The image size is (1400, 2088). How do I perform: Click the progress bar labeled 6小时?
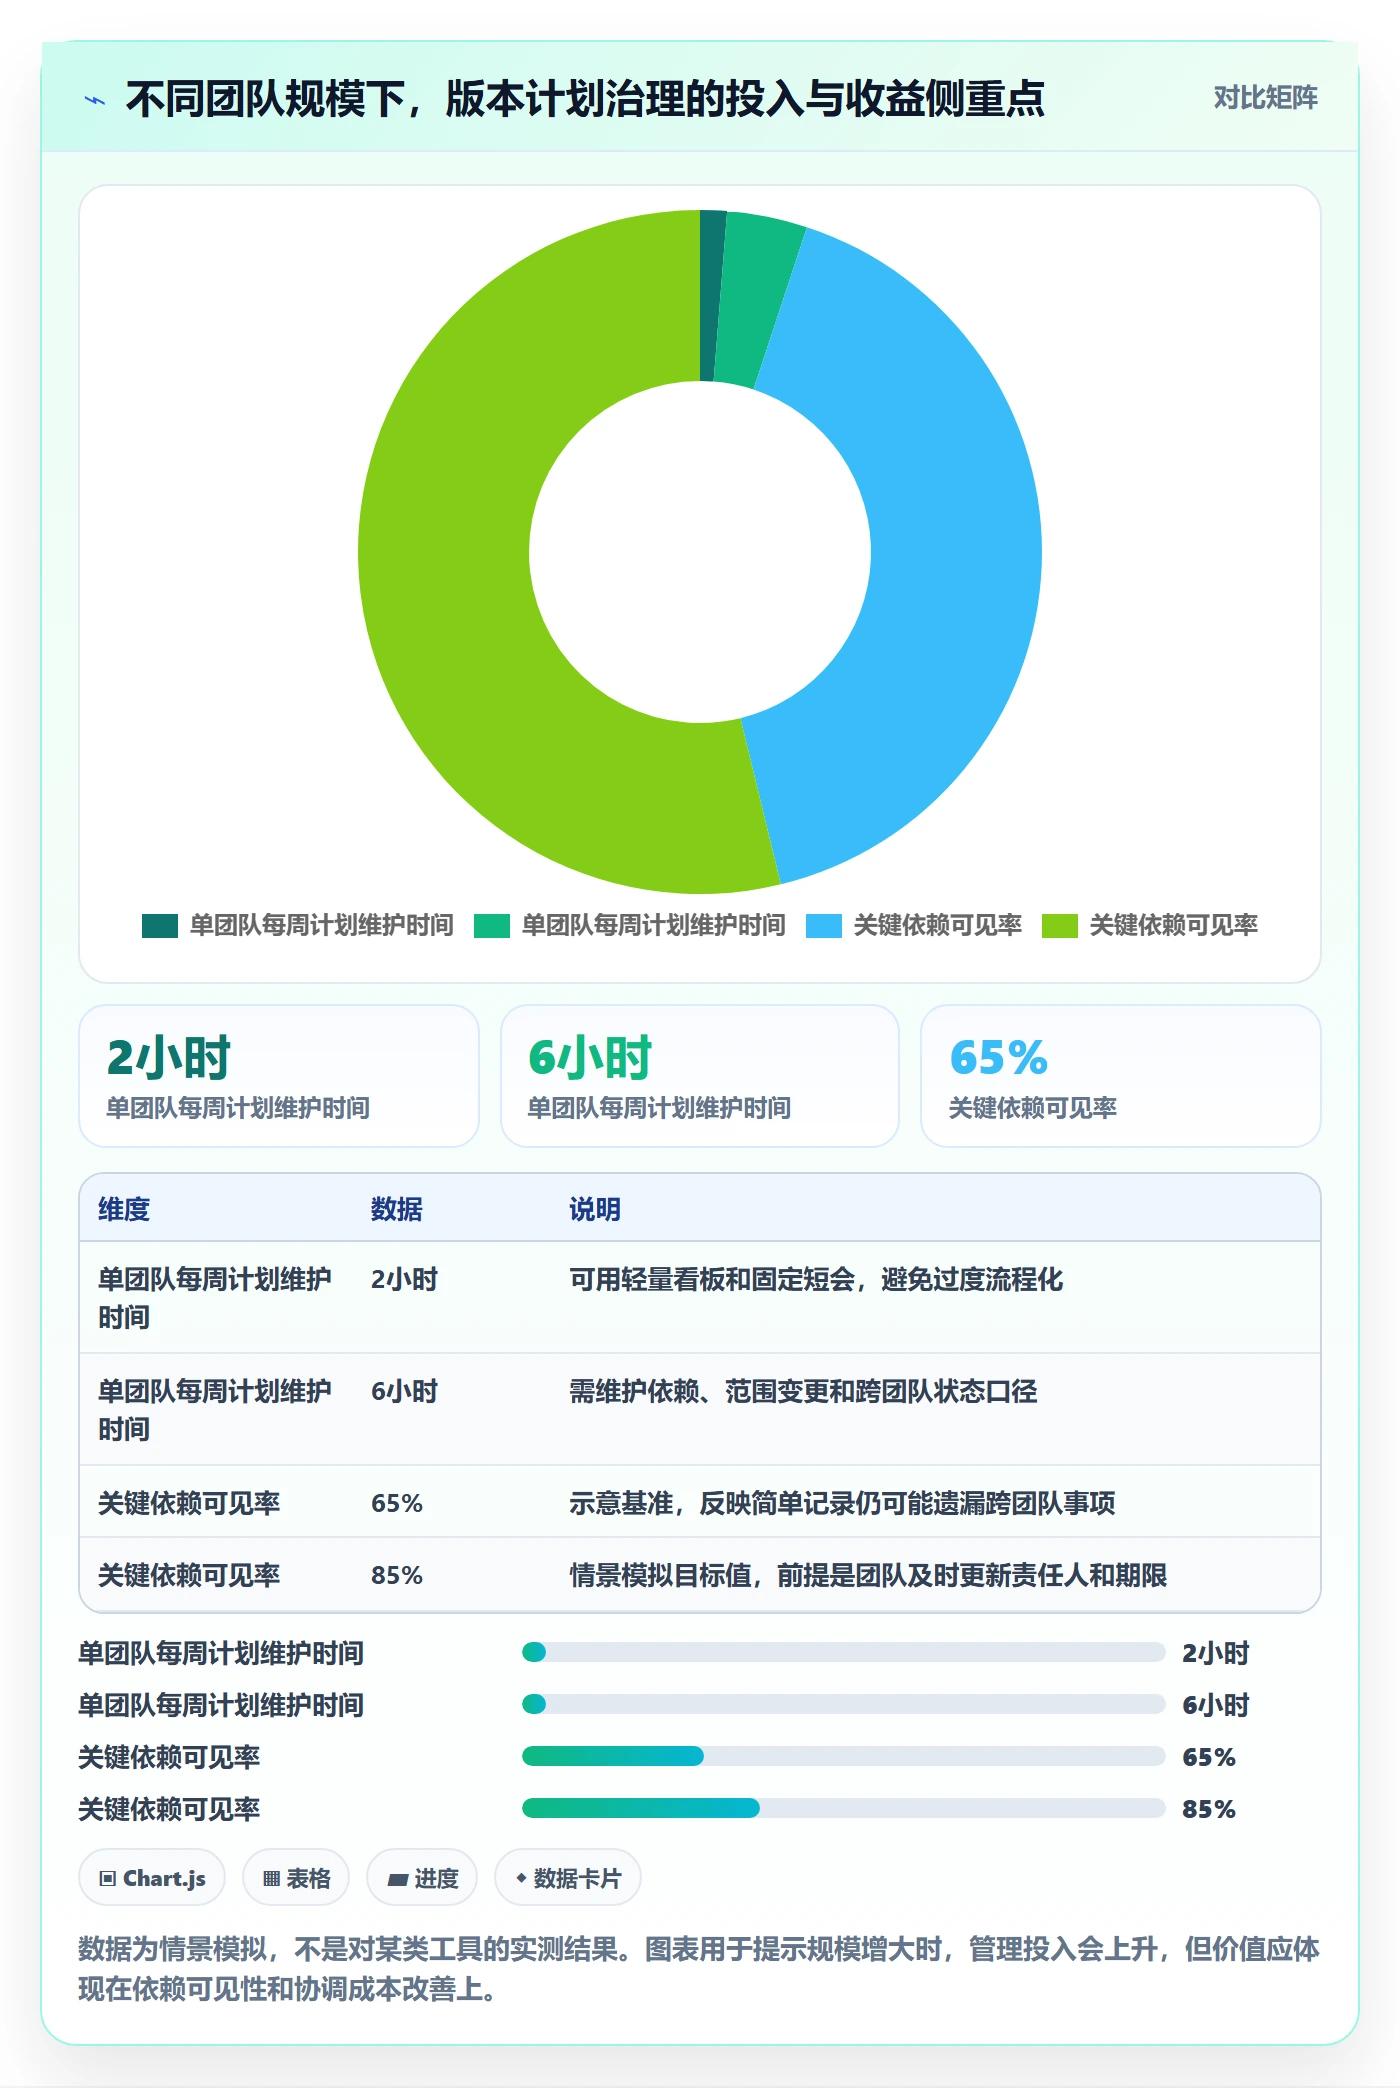(844, 1704)
